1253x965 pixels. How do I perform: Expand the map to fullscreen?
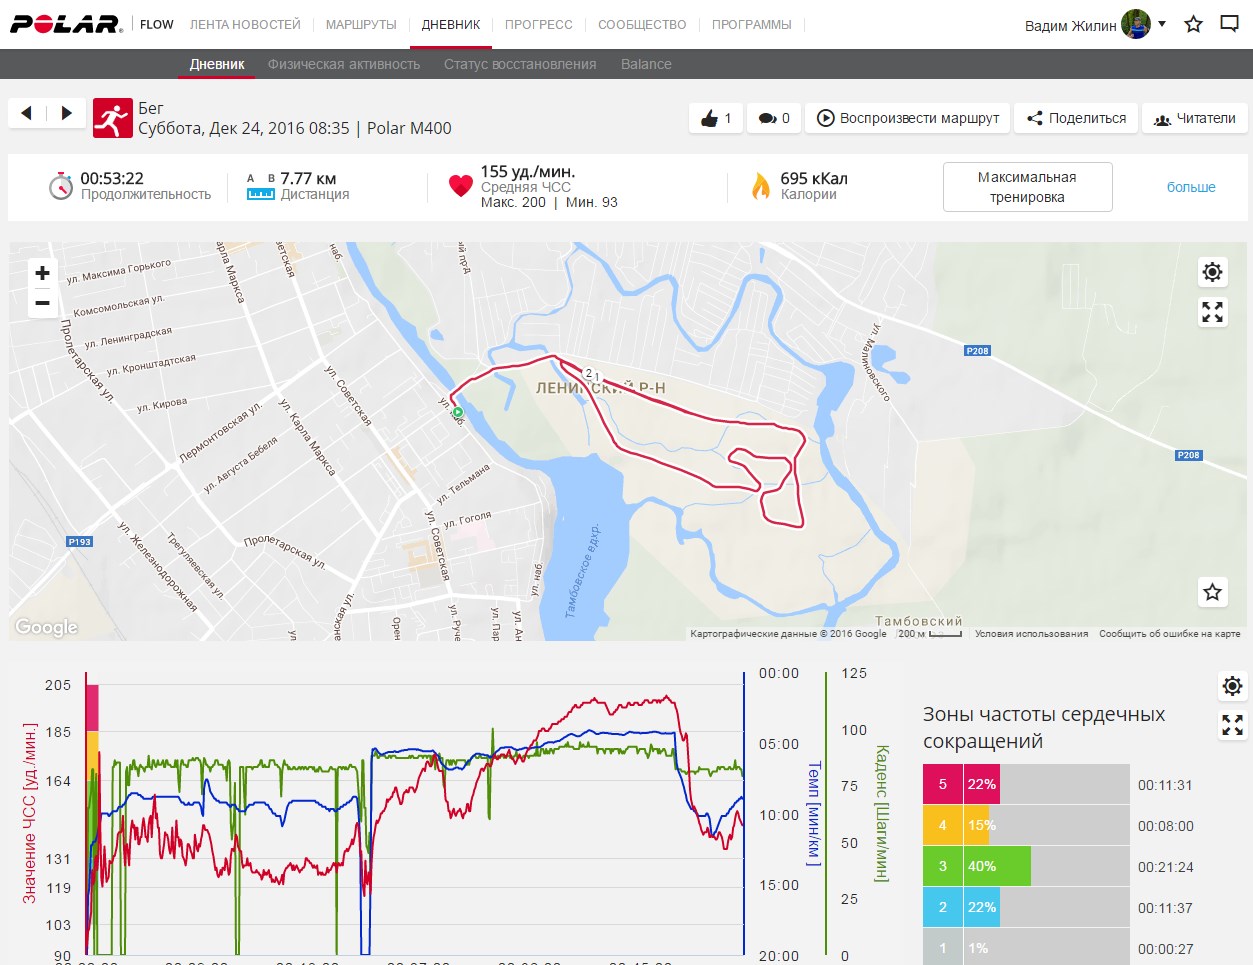tap(1212, 313)
